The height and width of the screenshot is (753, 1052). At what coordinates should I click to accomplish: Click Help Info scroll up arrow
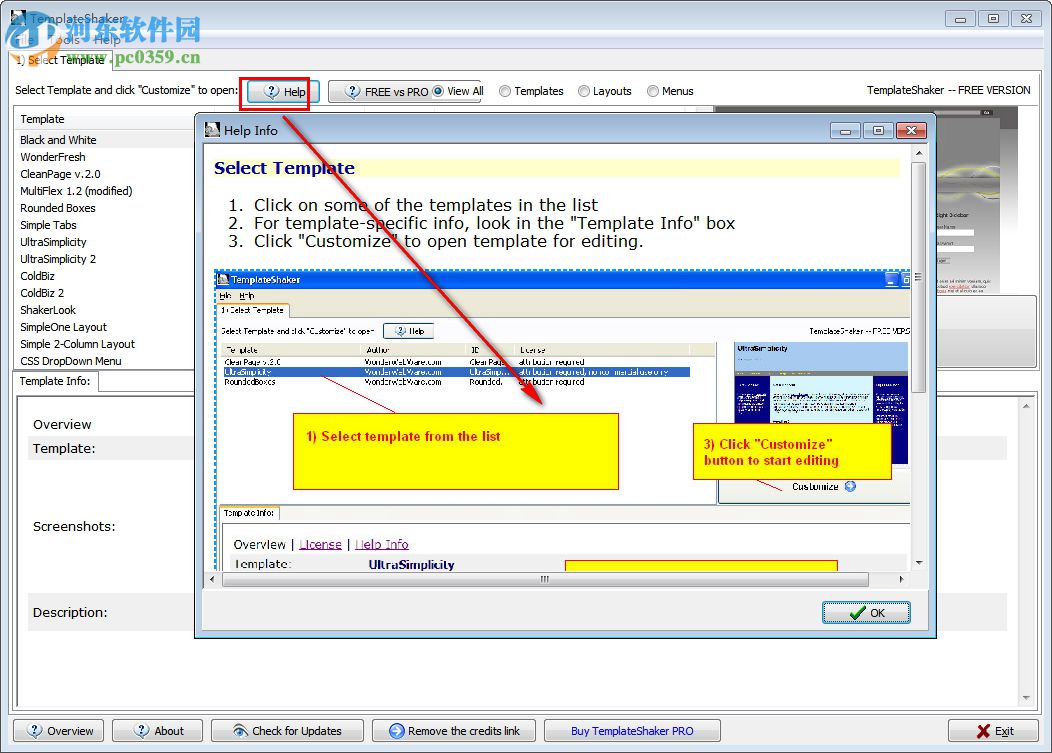coord(919,154)
